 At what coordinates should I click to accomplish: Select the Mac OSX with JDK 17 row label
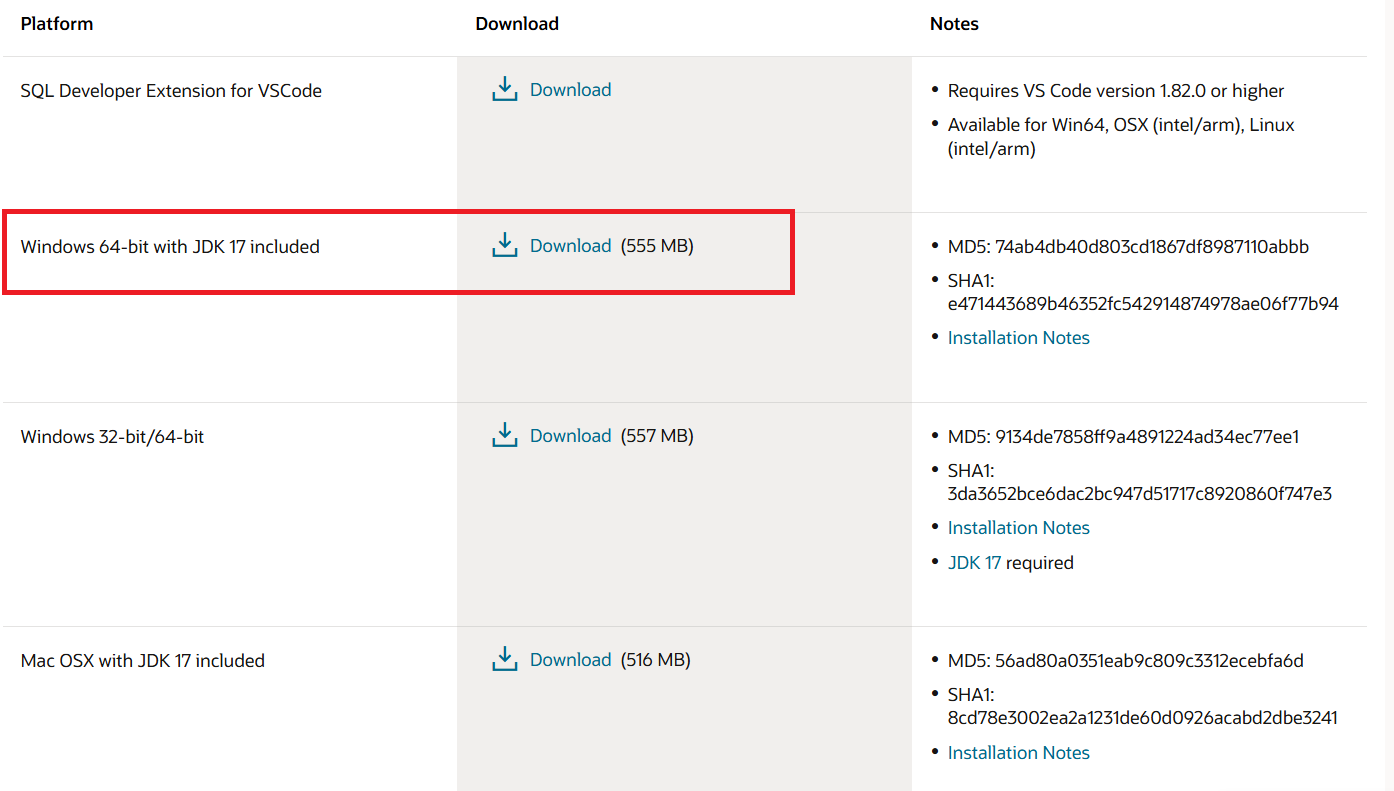pyautogui.click(x=142, y=660)
